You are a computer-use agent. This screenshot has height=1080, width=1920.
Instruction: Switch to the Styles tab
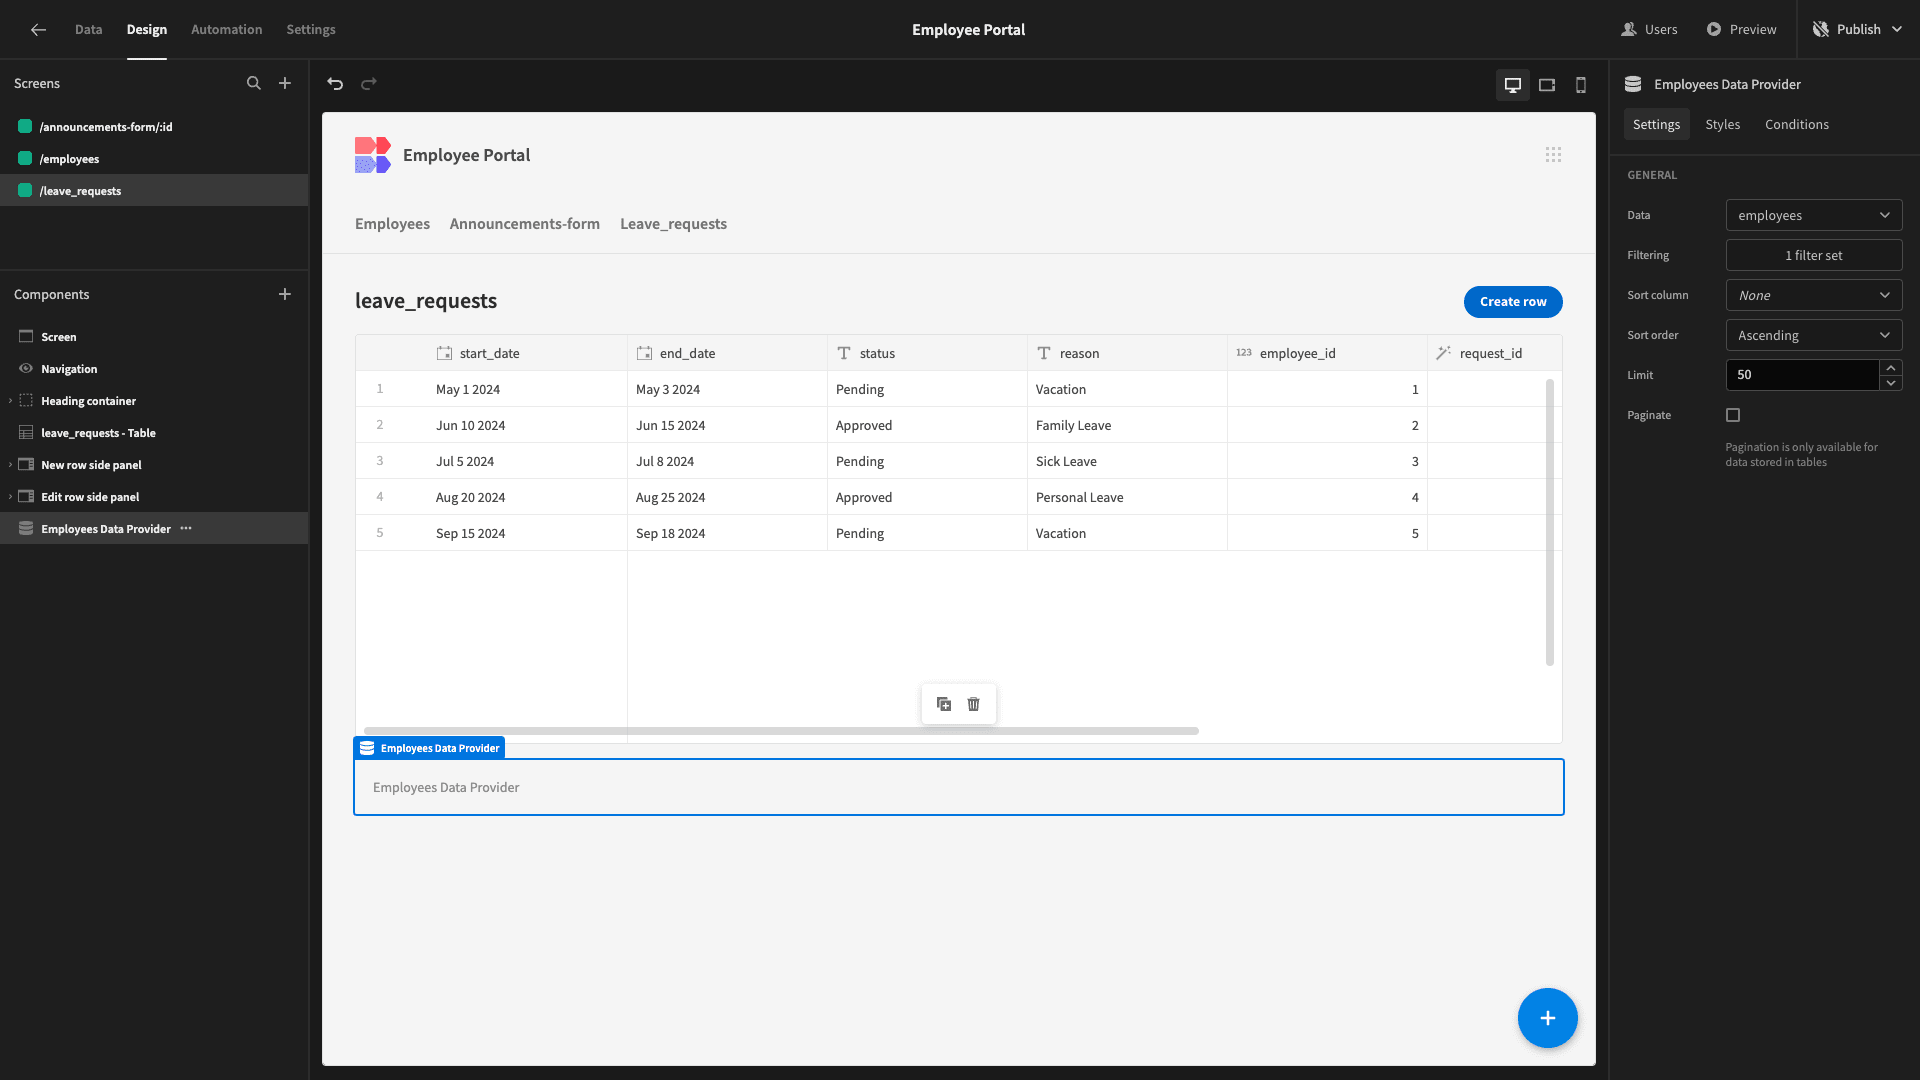(1722, 125)
